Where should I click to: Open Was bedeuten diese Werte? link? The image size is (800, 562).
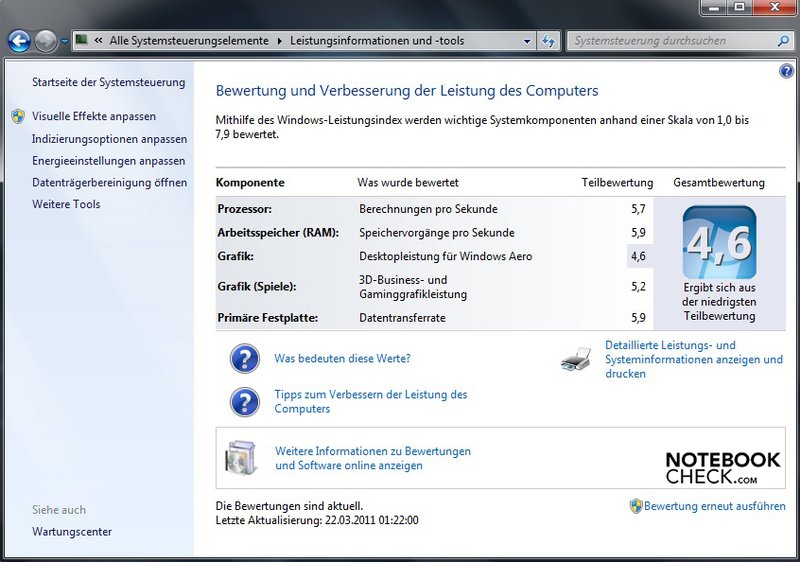[342, 359]
